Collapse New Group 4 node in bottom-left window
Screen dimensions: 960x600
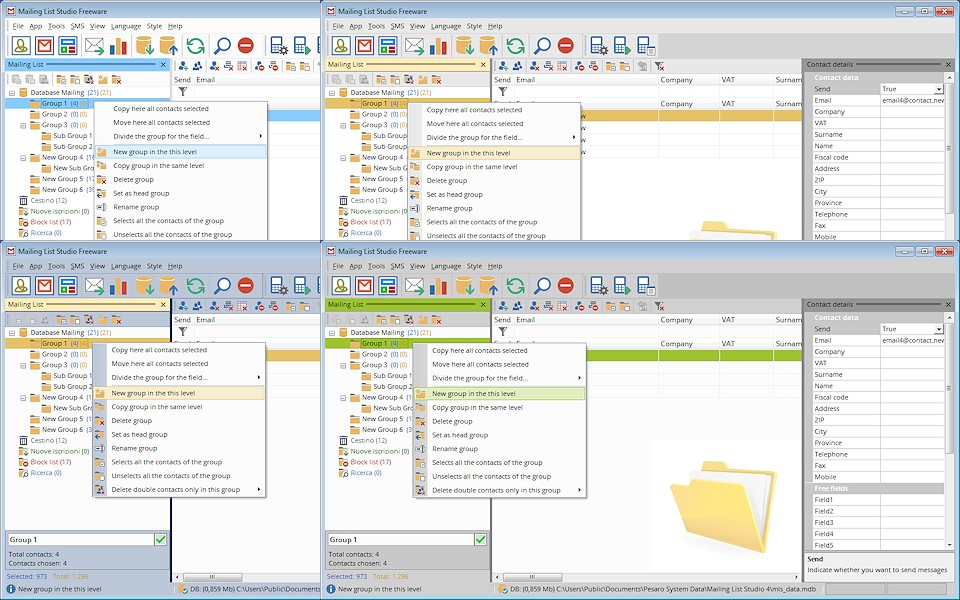pyautogui.click(x=23, y=398)
